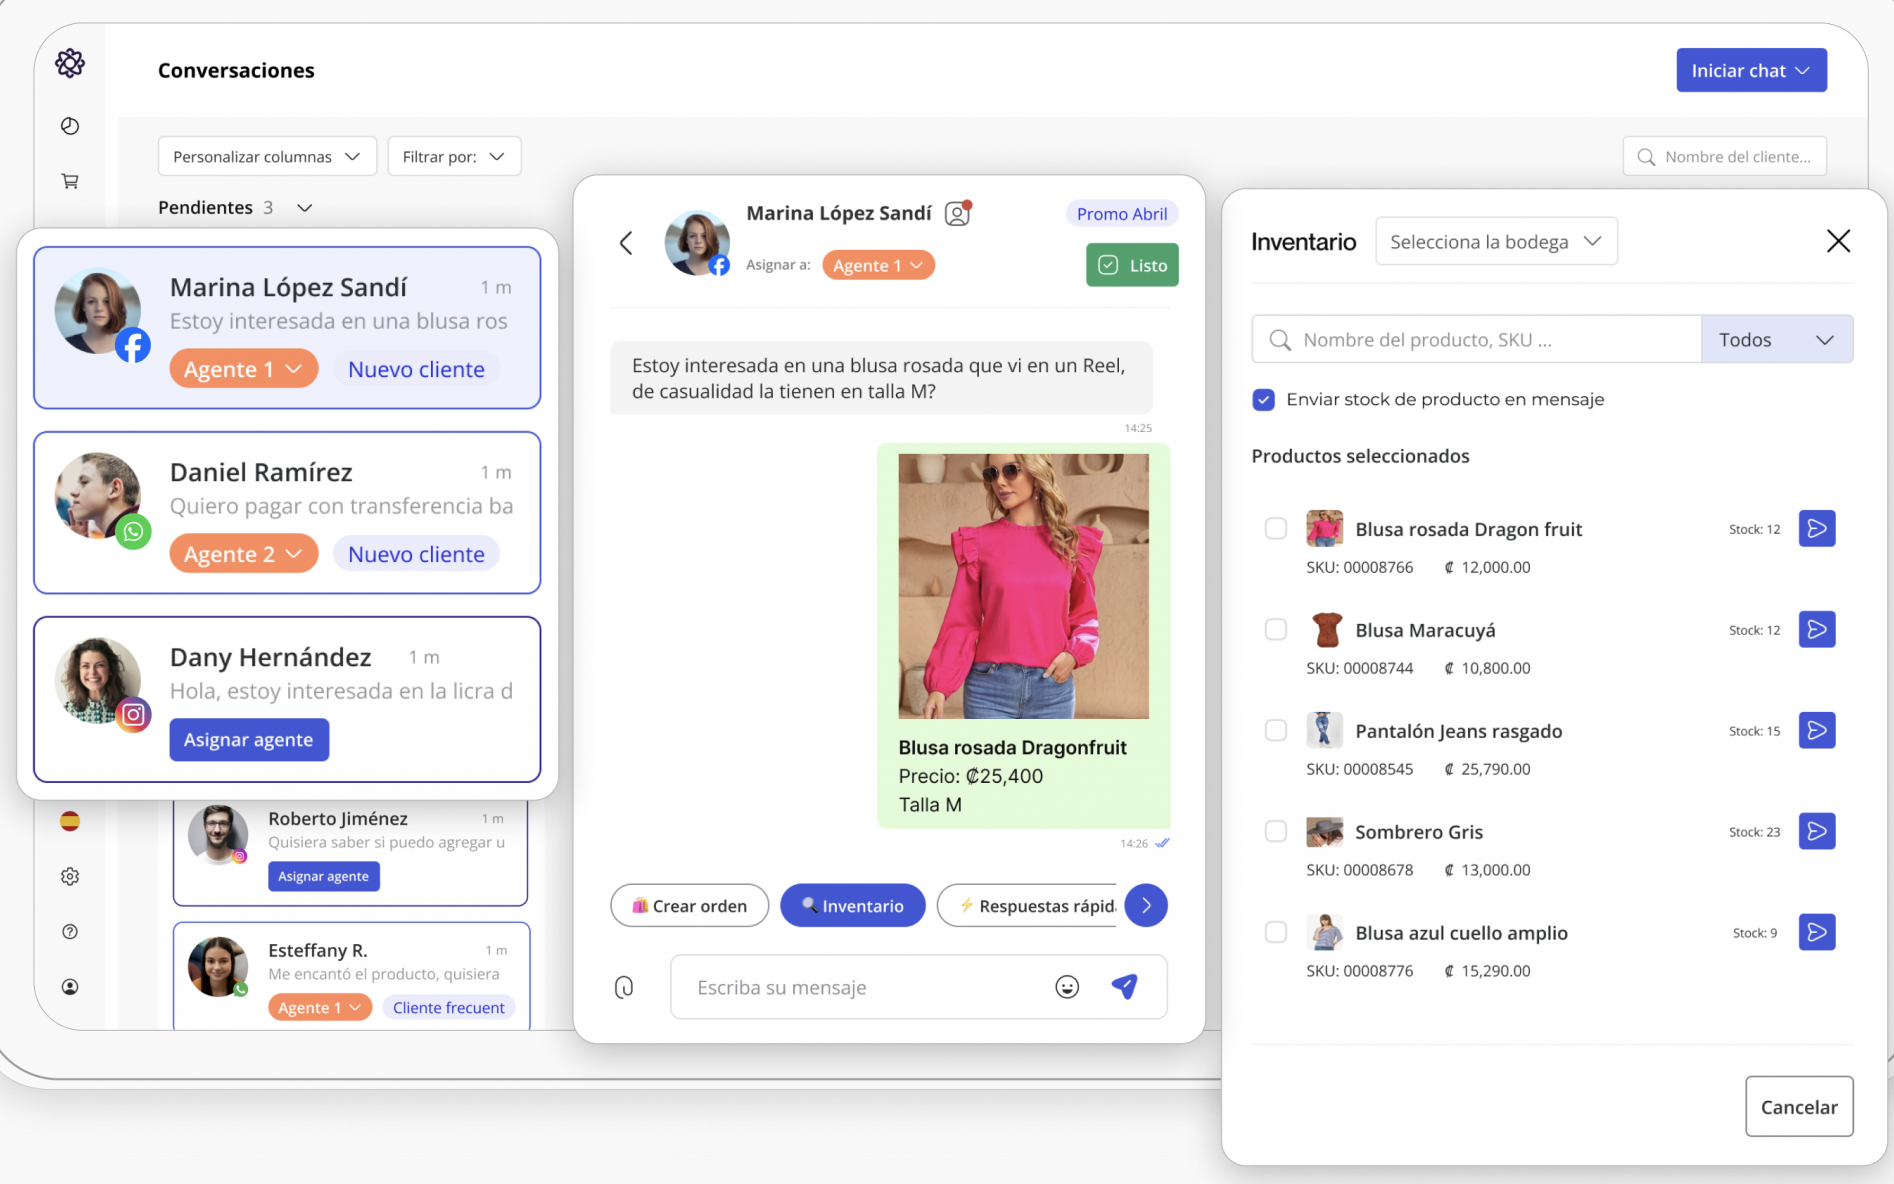
Task: Click the contact profile icon beside Marina's name
Action: click(x=957, y=213)
